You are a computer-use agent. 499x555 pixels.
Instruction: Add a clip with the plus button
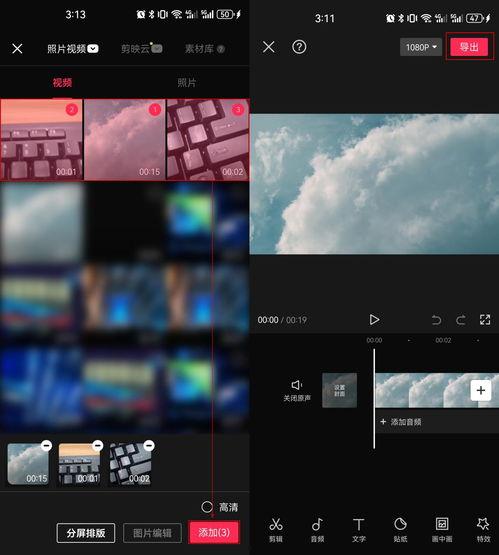coord(481,390)
